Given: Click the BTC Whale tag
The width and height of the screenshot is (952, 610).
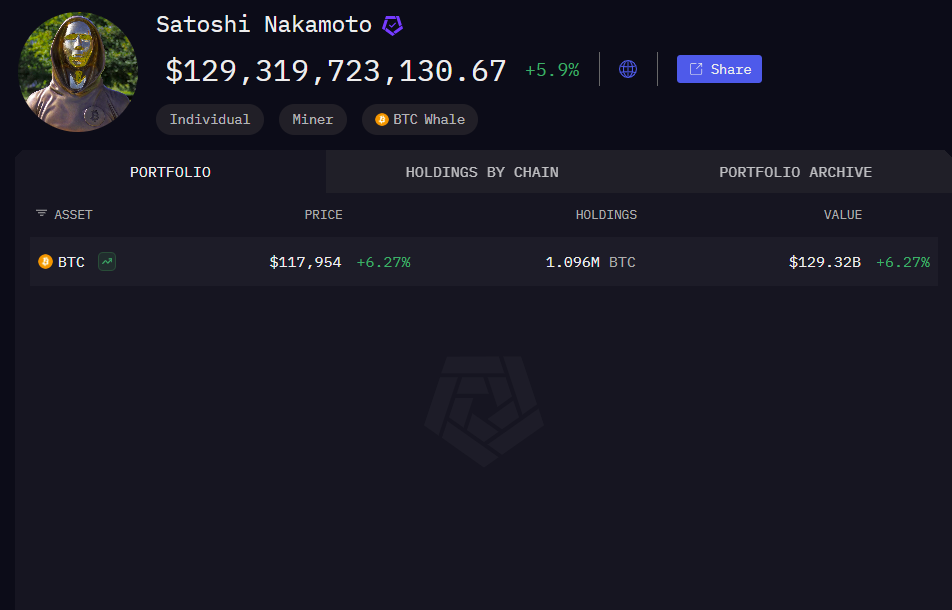Looking at the screenshot, I should click(420, 120).
